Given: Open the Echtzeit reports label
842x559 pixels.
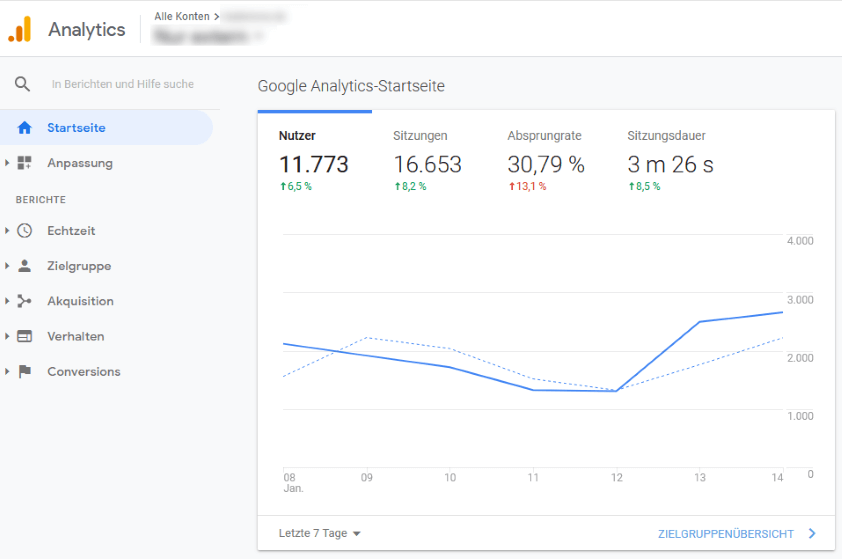Looking at the screenshot, I should point(71,230).
